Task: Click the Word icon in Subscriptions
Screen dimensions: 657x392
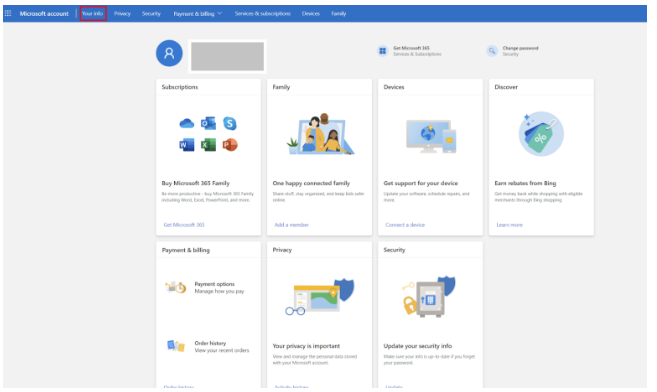Action: 186,145
